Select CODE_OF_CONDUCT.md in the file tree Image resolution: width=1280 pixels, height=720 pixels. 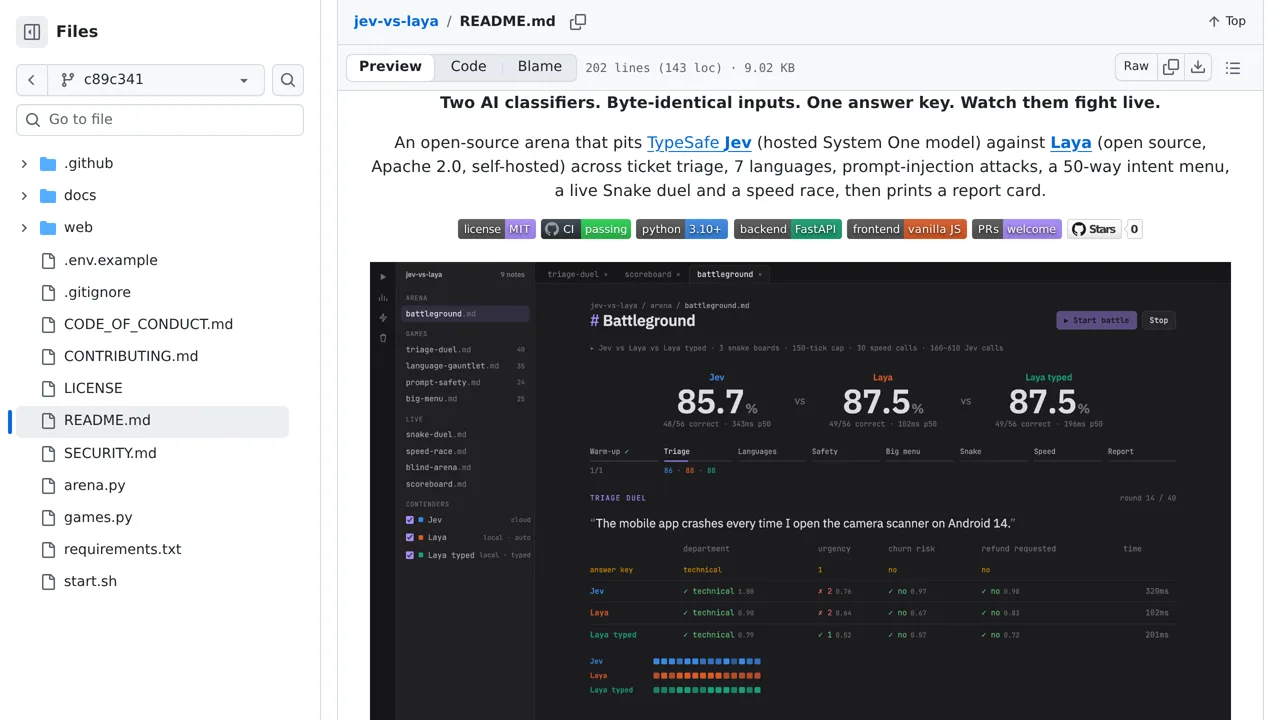pyautogui.click(x=148, y=324)
